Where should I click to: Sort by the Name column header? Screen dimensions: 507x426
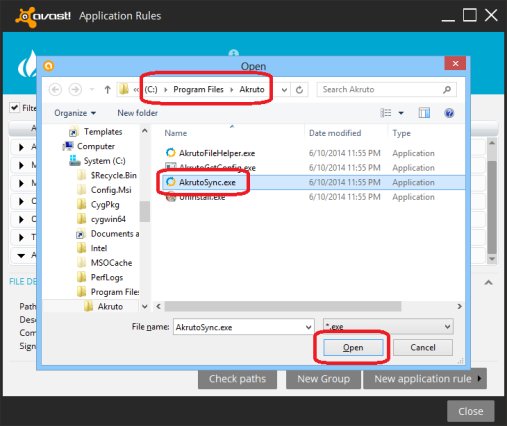[176, 133]
